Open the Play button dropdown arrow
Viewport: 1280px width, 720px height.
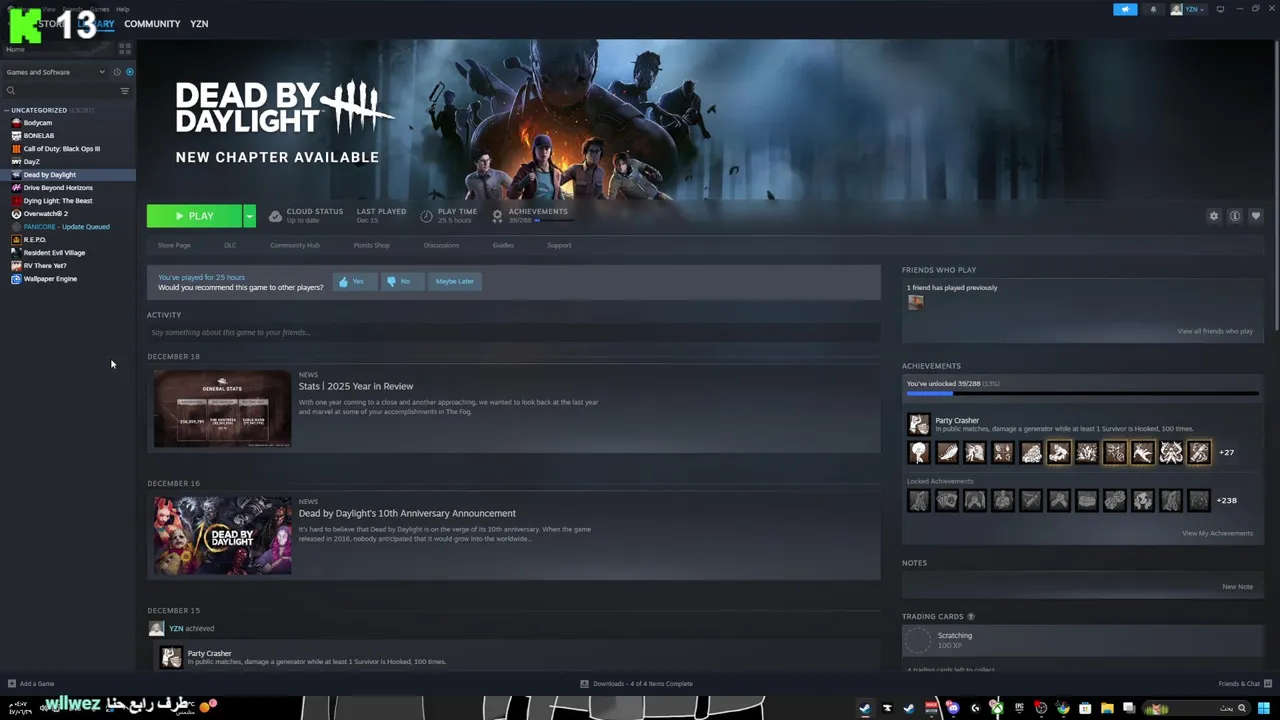click(249, 216)
